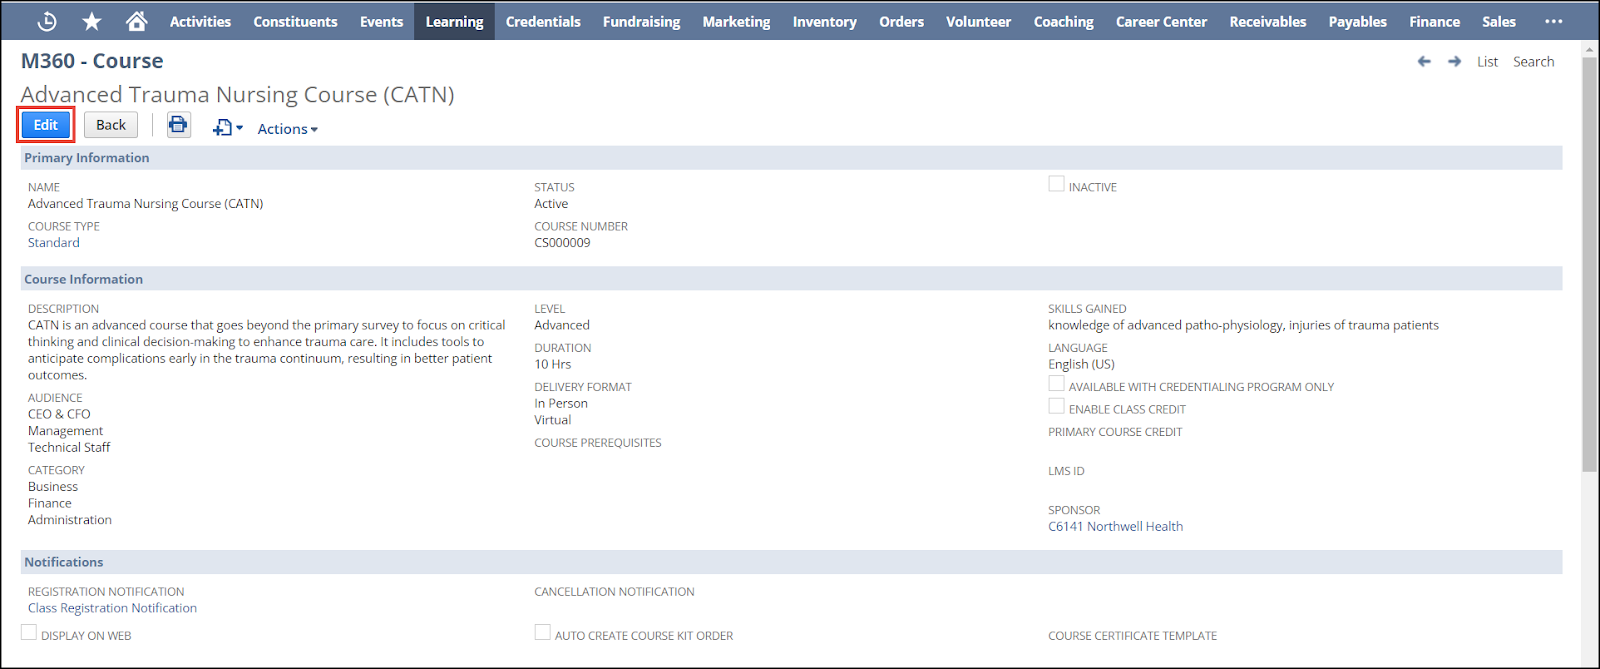The height and width of the screenshot is (669, 1600).
Task: Toggle the Inactive checkbox
Action: coord(1056,184)
